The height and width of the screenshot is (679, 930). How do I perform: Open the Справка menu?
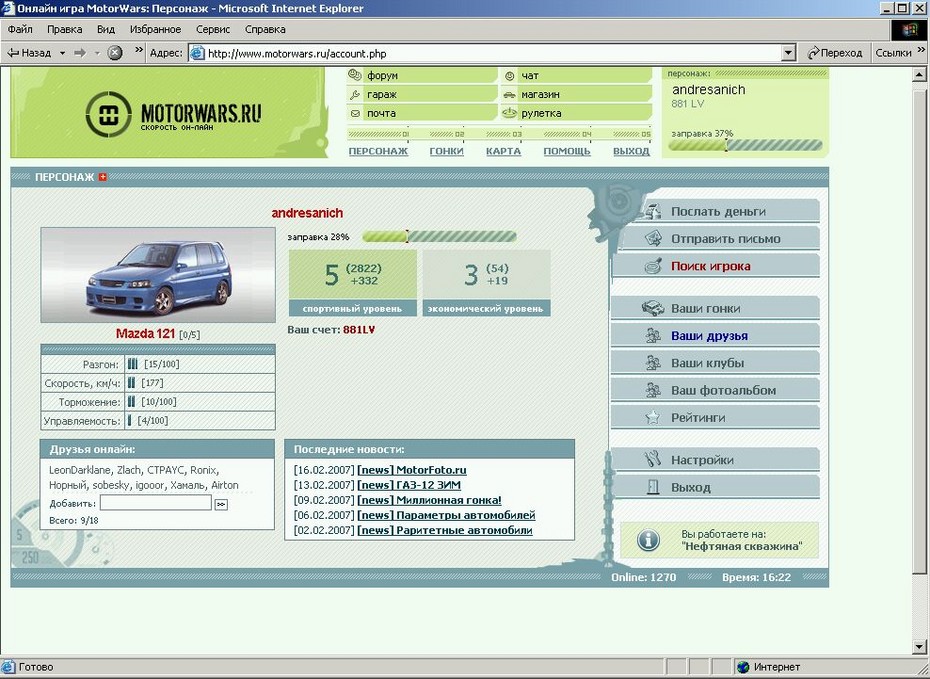pyautogui.click(x=265, y=29)
